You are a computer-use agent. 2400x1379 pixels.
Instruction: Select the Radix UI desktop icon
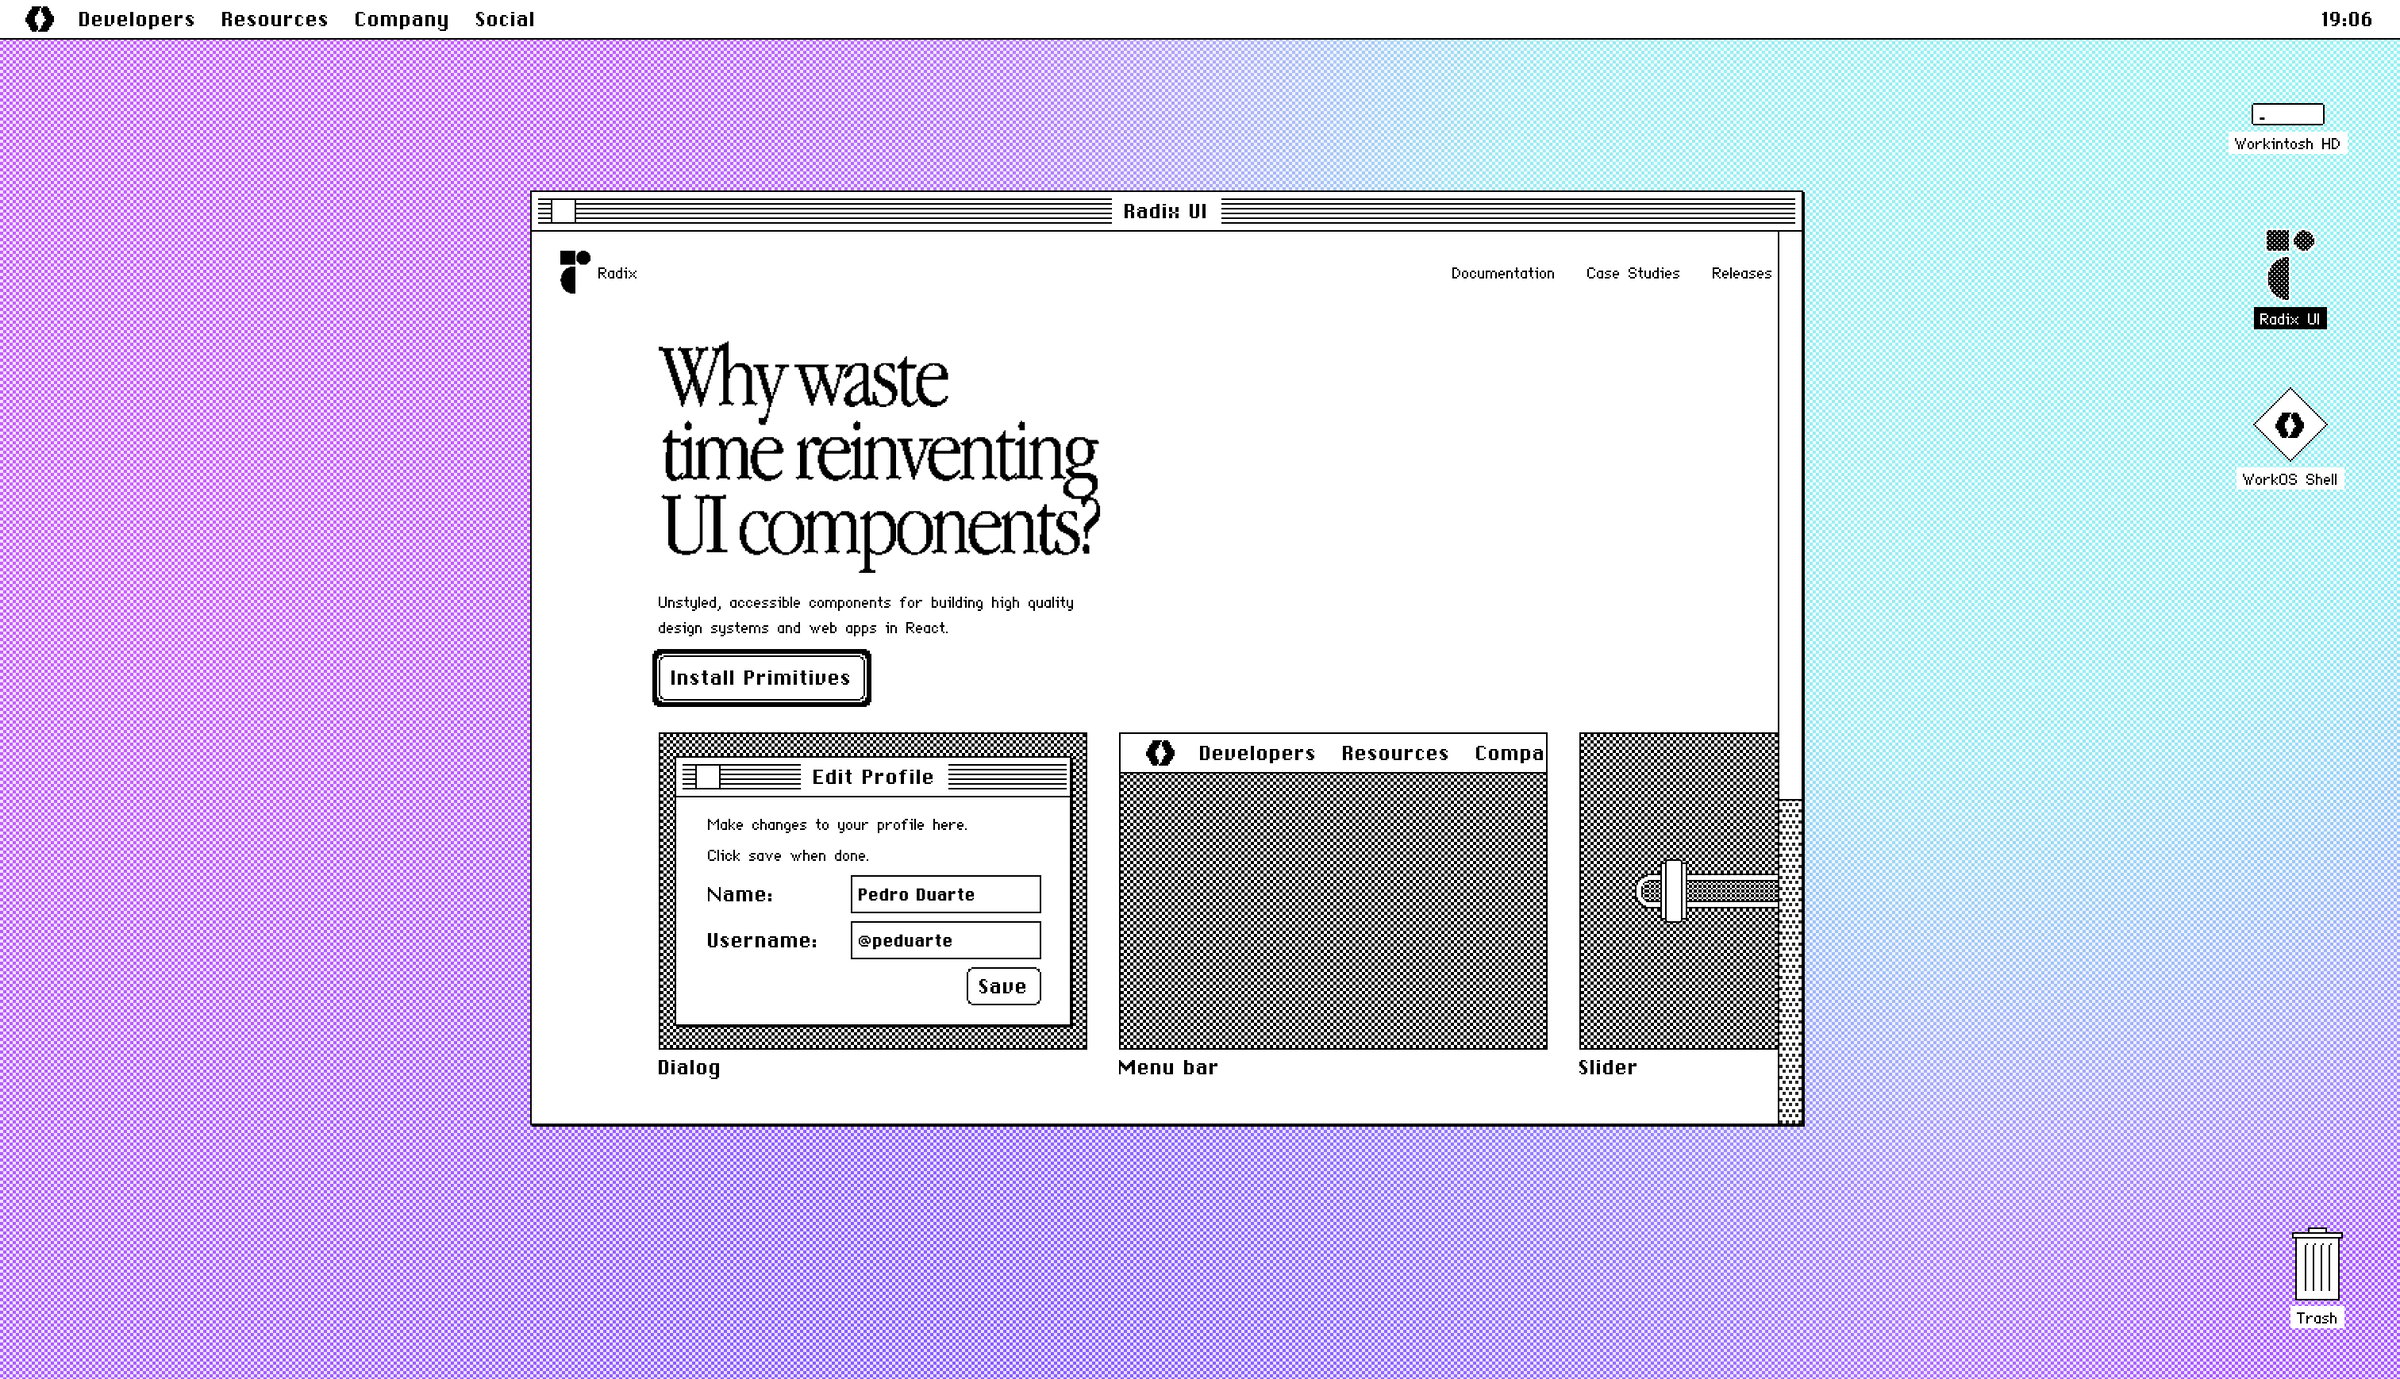(x=2289, y=278)
